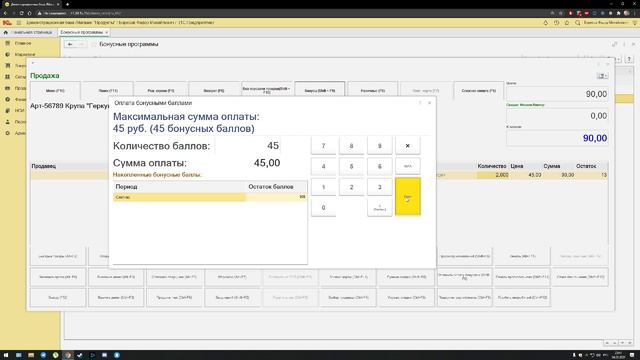
Task: Click the Наличные (F5) button in sale window
Action: 373,91
